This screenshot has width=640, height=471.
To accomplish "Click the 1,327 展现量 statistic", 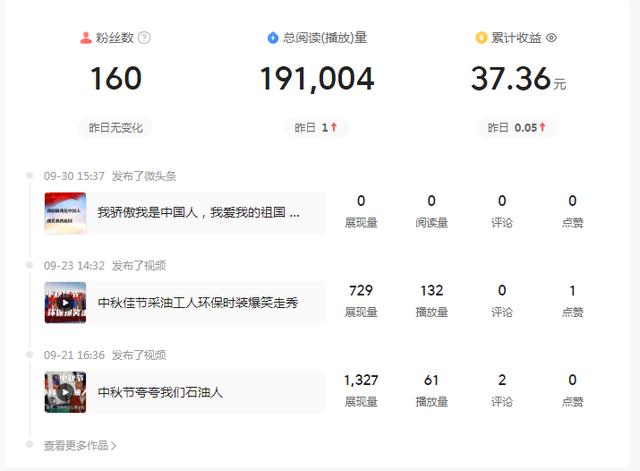I will click(x=361, y=380).
